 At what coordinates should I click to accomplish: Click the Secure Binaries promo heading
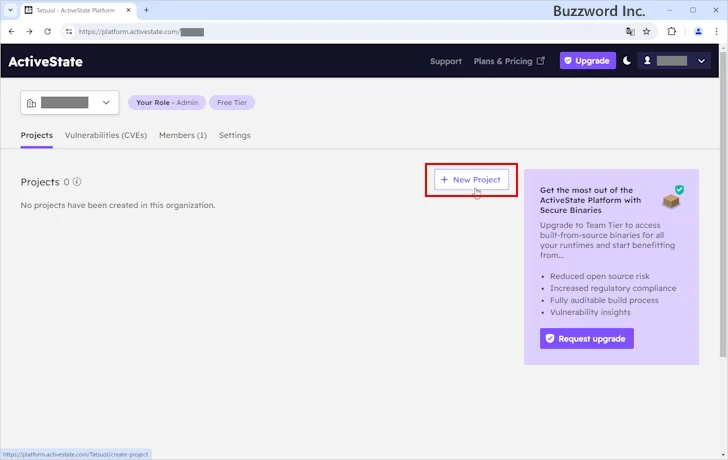591,200
